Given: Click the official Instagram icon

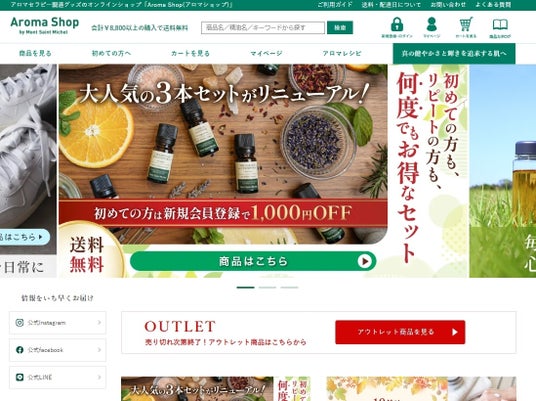Looking at the screenshot, I should [20, 323].
